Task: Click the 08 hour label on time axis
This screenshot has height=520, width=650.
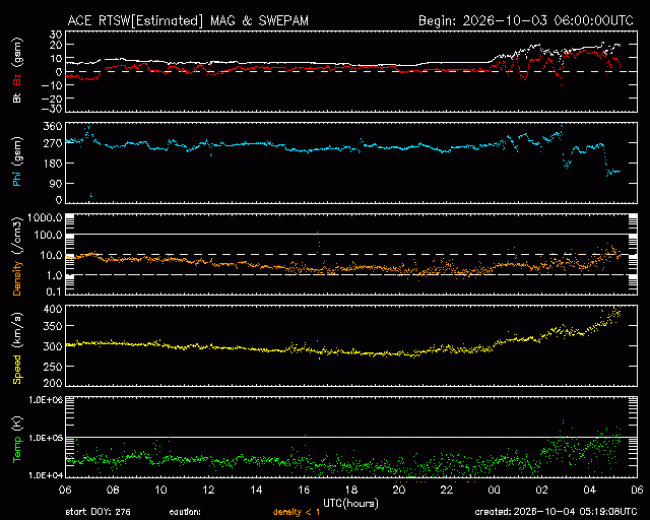Action: pos(113,490)
